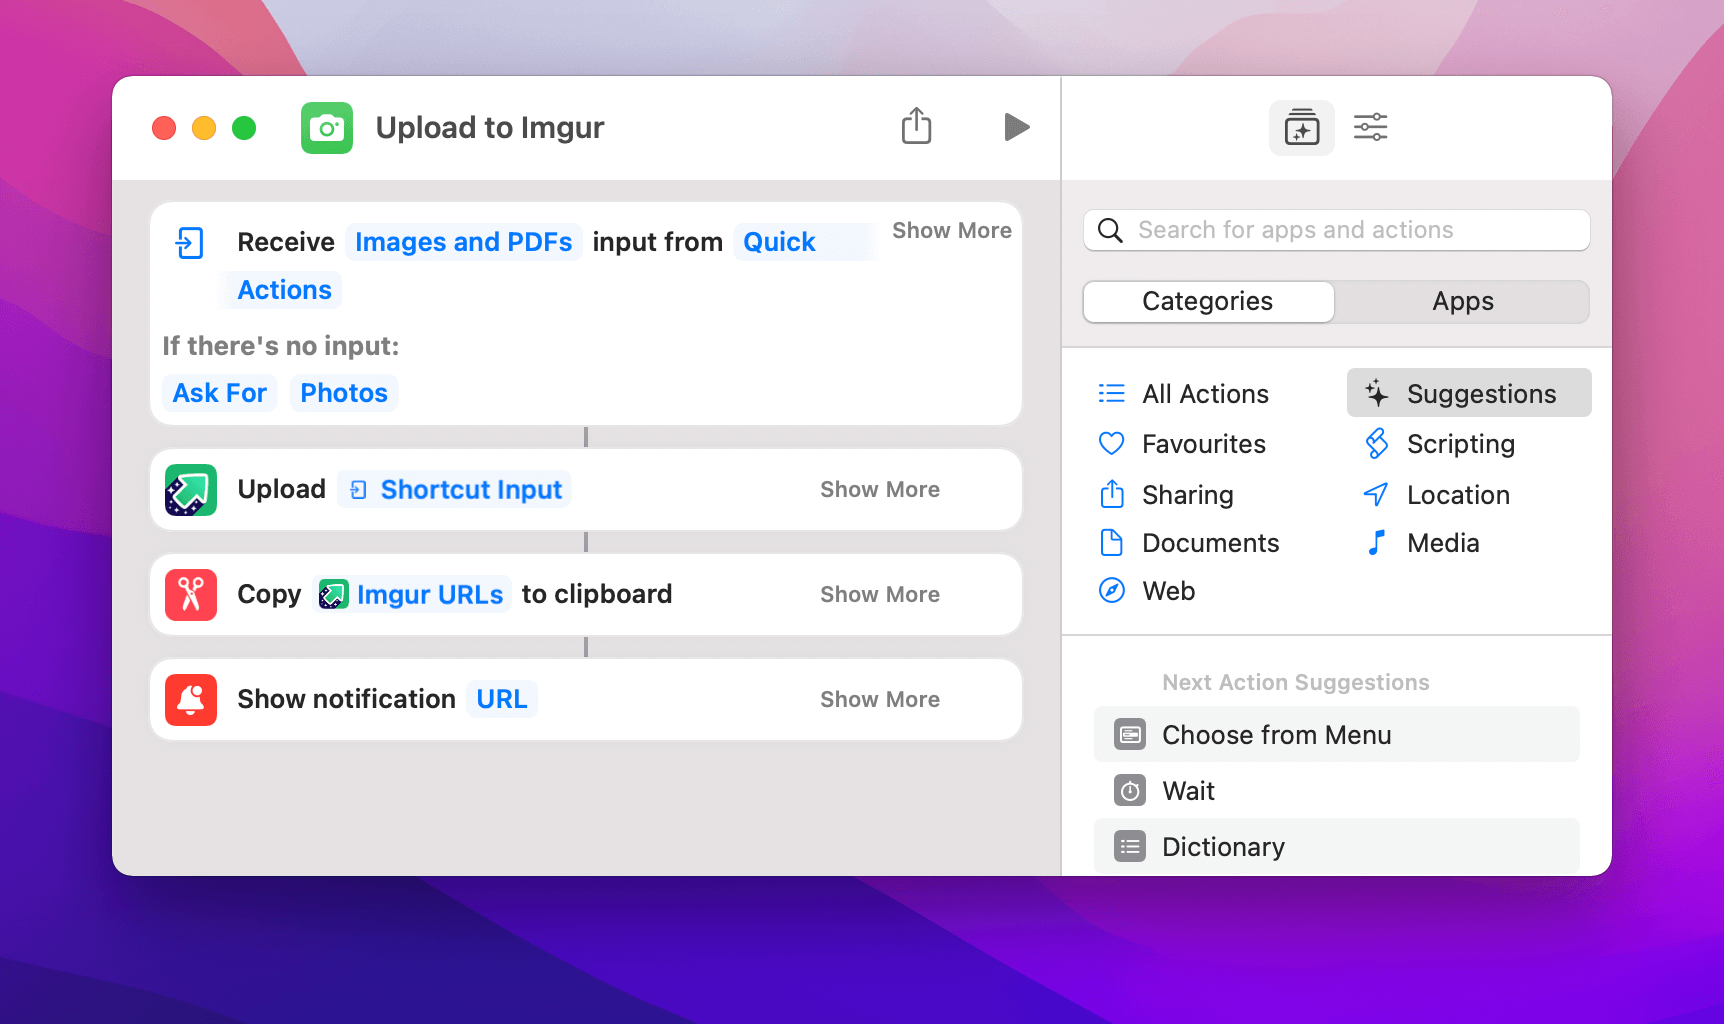Open the Media category

pos(1442,543)
